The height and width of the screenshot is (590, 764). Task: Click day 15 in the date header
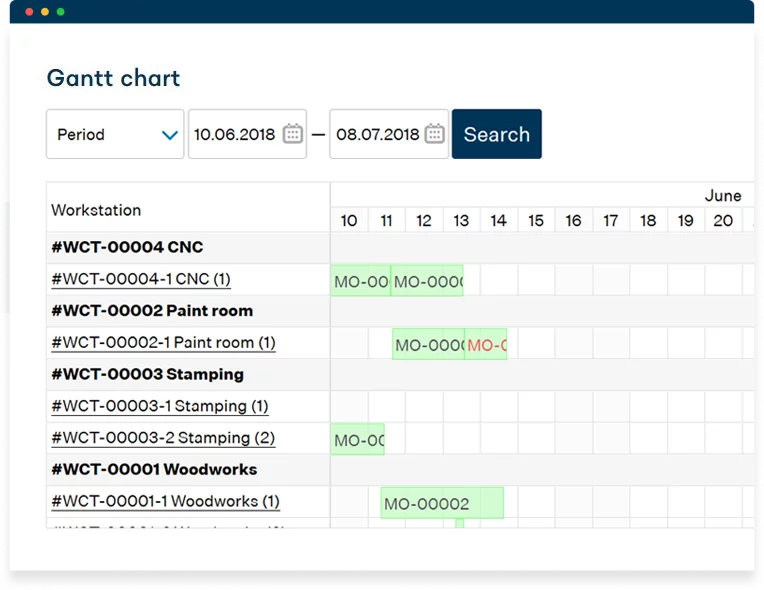(536, 221)
